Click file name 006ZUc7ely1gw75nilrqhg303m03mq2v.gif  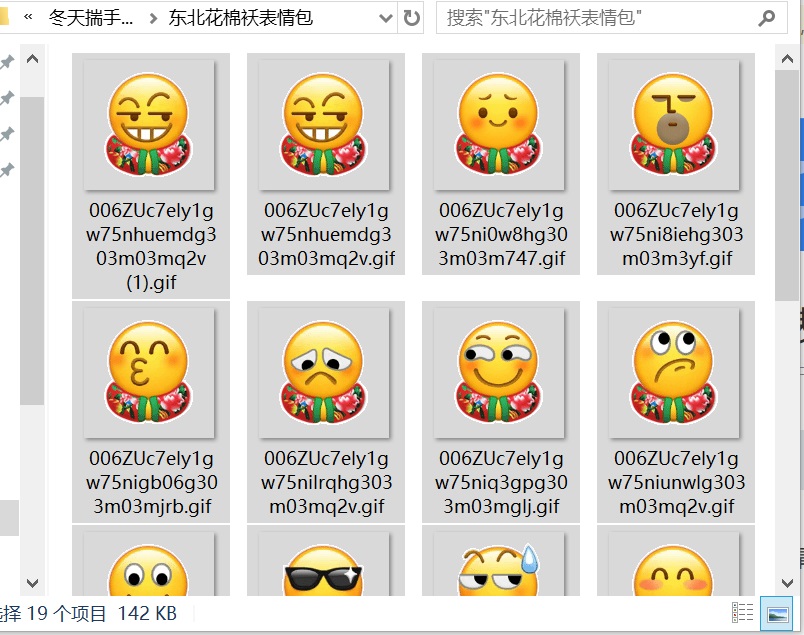click(326, 482)
